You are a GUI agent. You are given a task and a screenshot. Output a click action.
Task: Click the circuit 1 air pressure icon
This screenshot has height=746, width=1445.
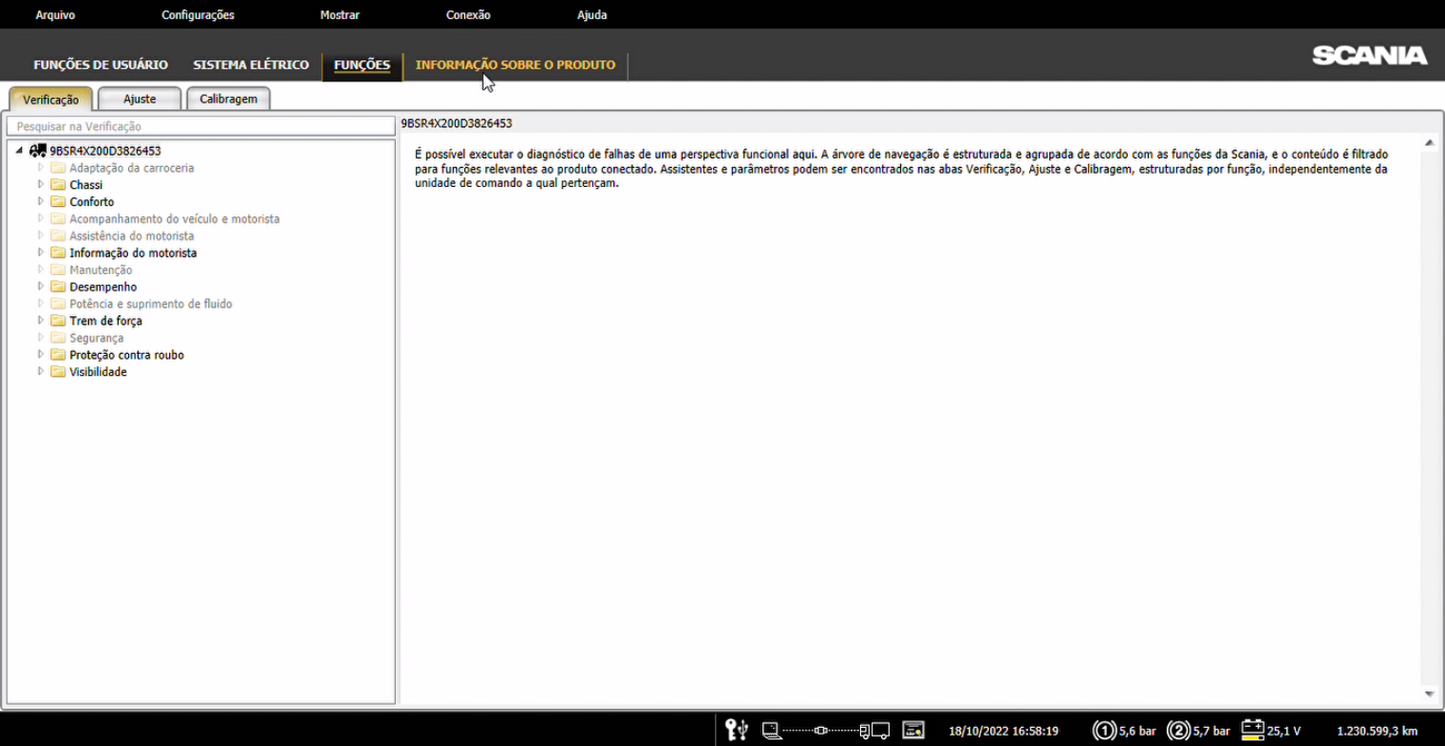coord(1104,730)
